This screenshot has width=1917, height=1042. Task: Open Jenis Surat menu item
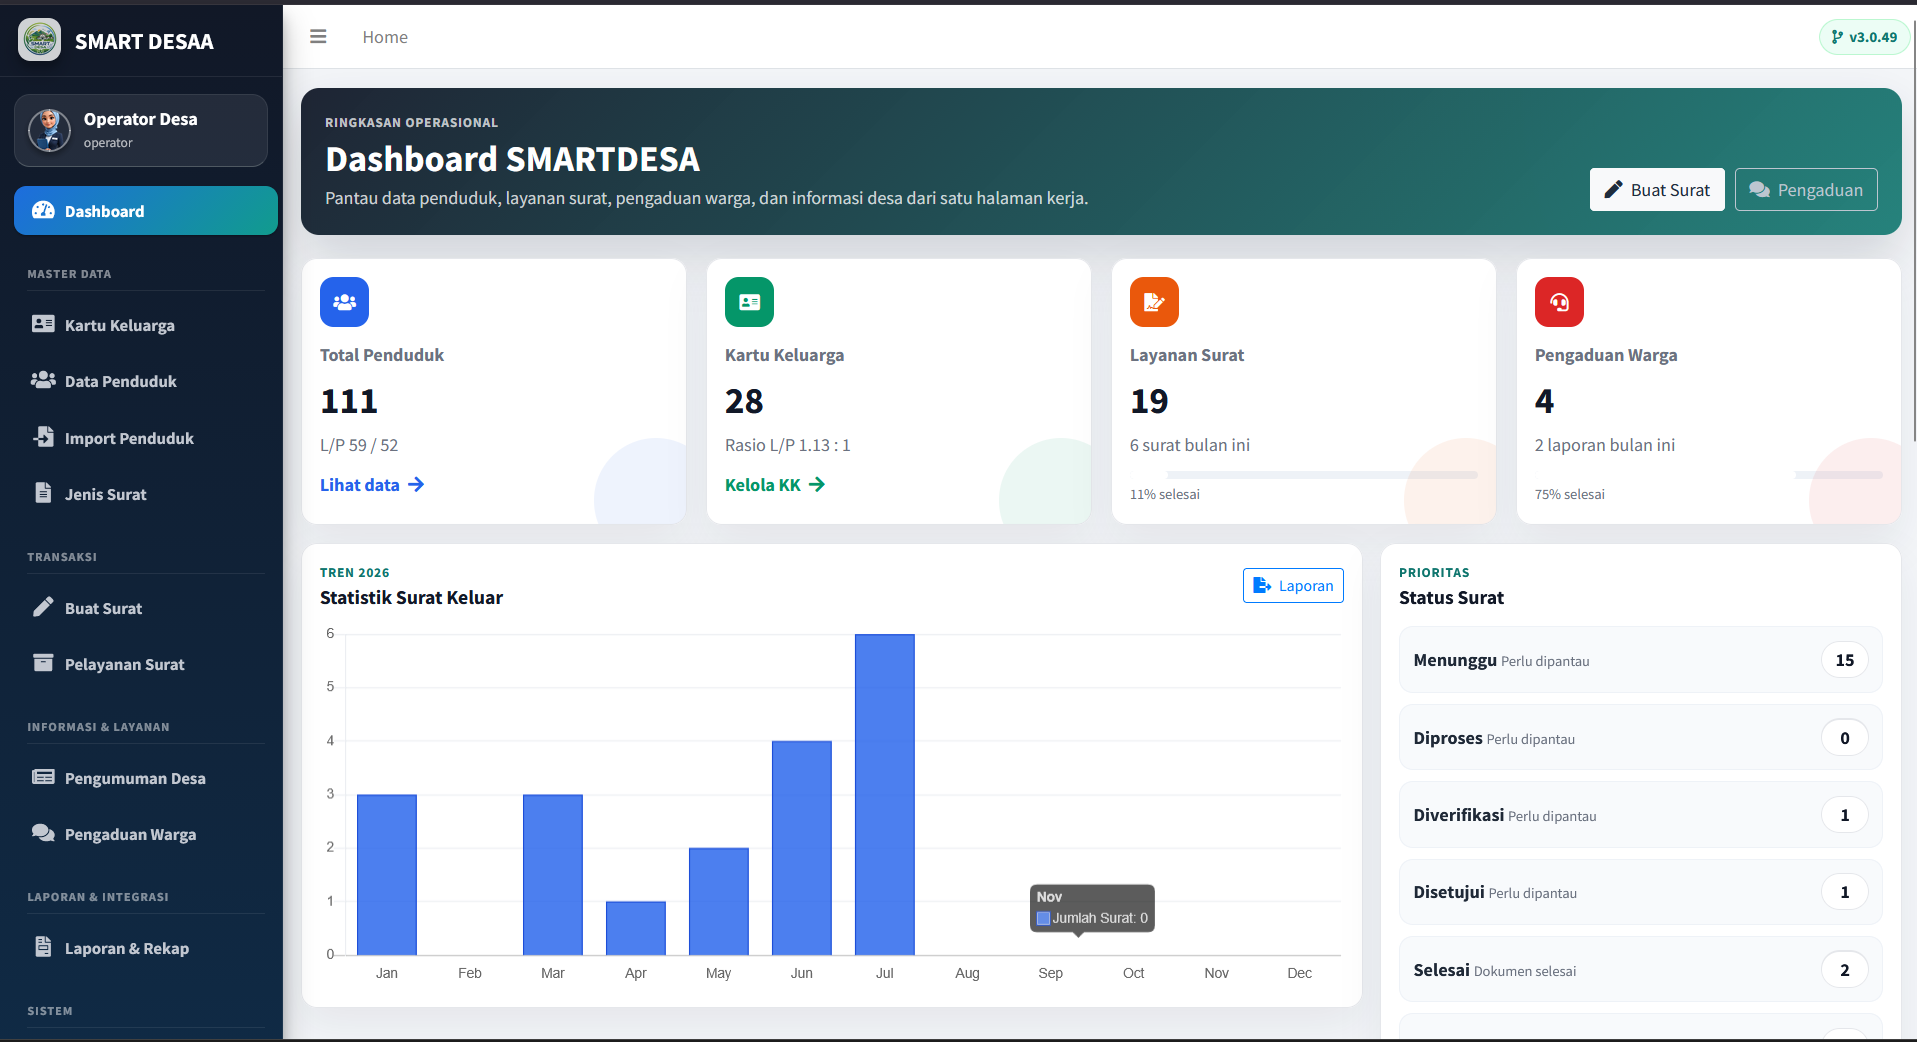coord(146,494)
